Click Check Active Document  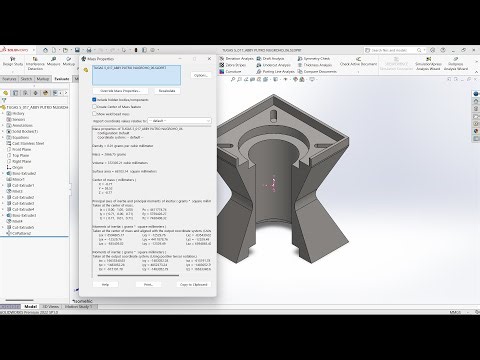(x=358, y=61)
